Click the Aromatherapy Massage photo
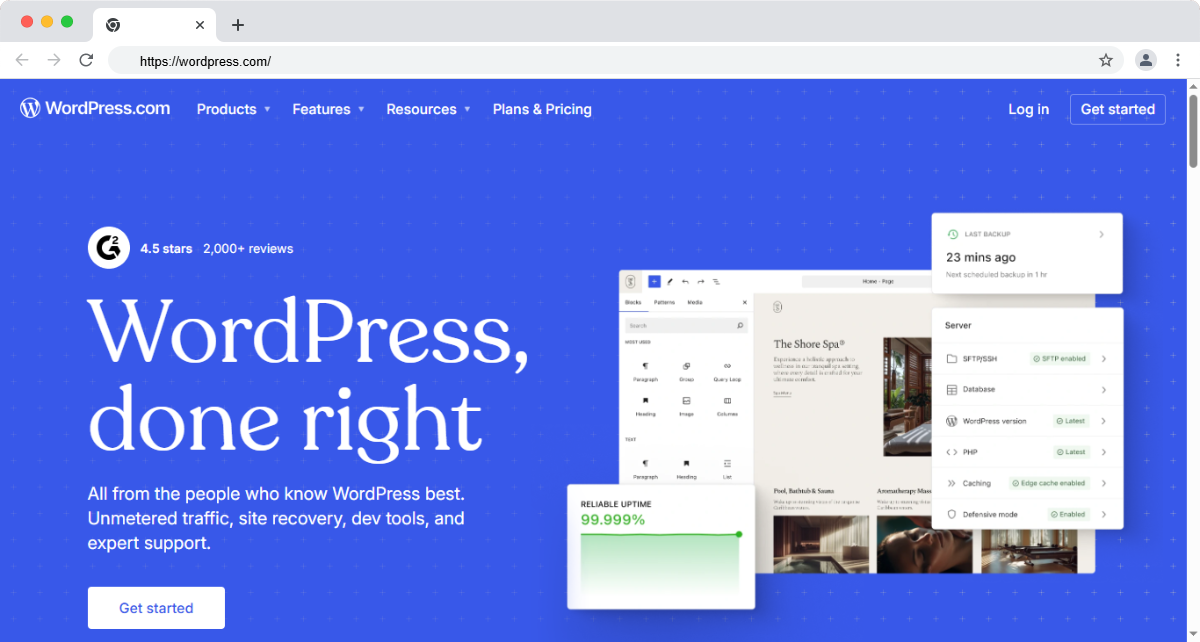This screenshot has height=642, width=1200. 924,544
